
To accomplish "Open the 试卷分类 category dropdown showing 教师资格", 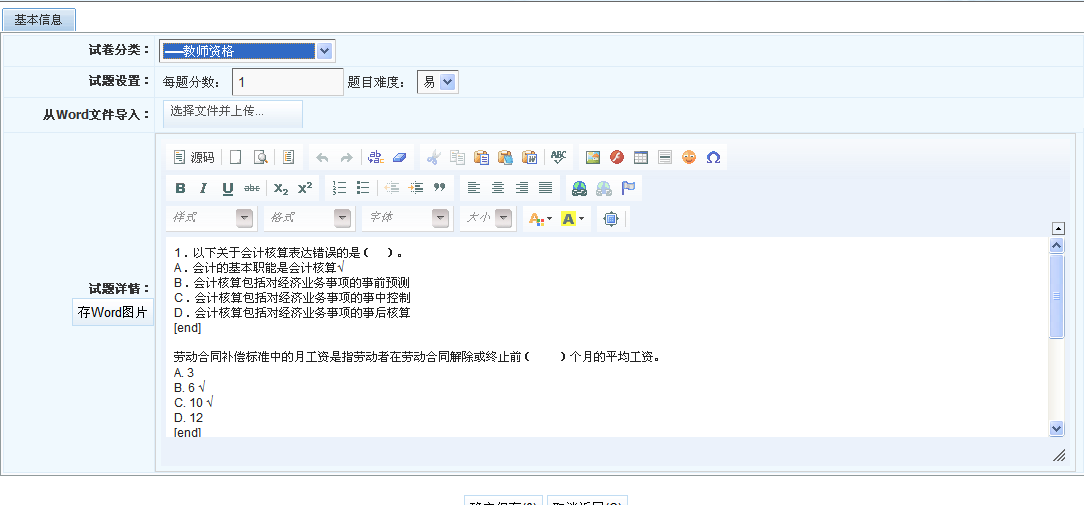I will pos(247,51).
